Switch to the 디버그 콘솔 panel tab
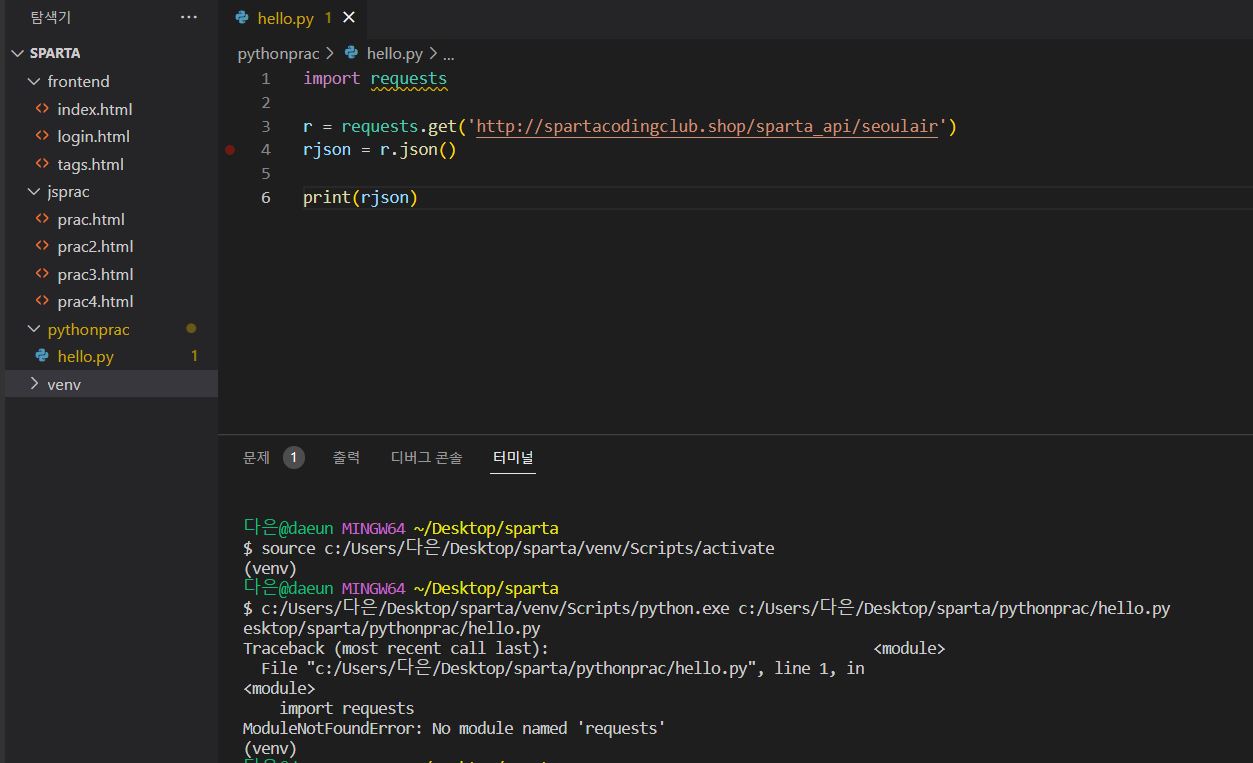This screenshot has width=1253, height=763. [x=426, y=457]
